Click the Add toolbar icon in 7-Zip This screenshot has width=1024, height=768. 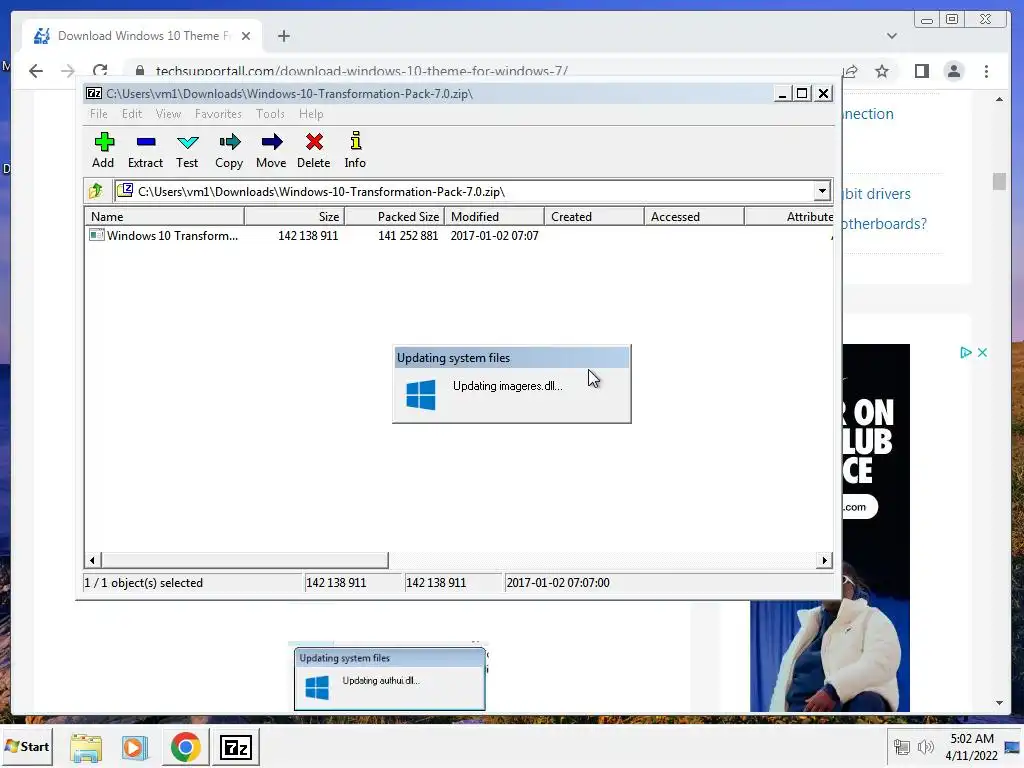[x=103, y=150]
